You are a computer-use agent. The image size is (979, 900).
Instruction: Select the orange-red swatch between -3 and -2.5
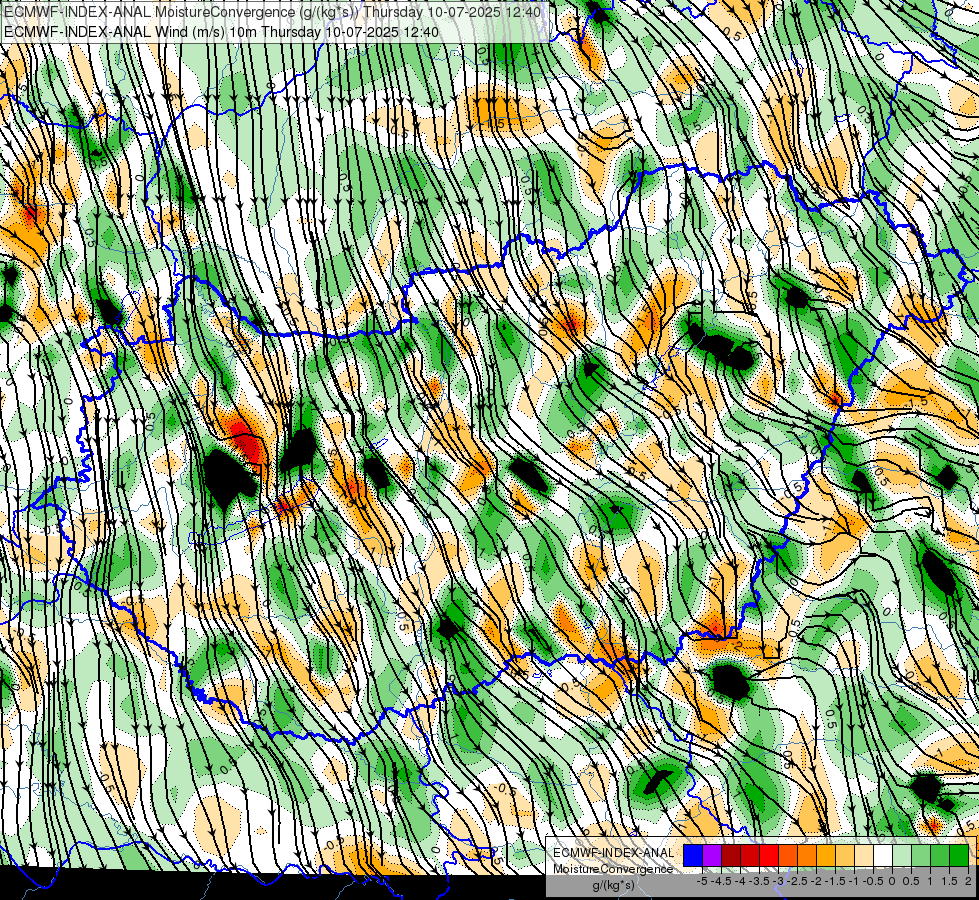[x=788, y=855]
